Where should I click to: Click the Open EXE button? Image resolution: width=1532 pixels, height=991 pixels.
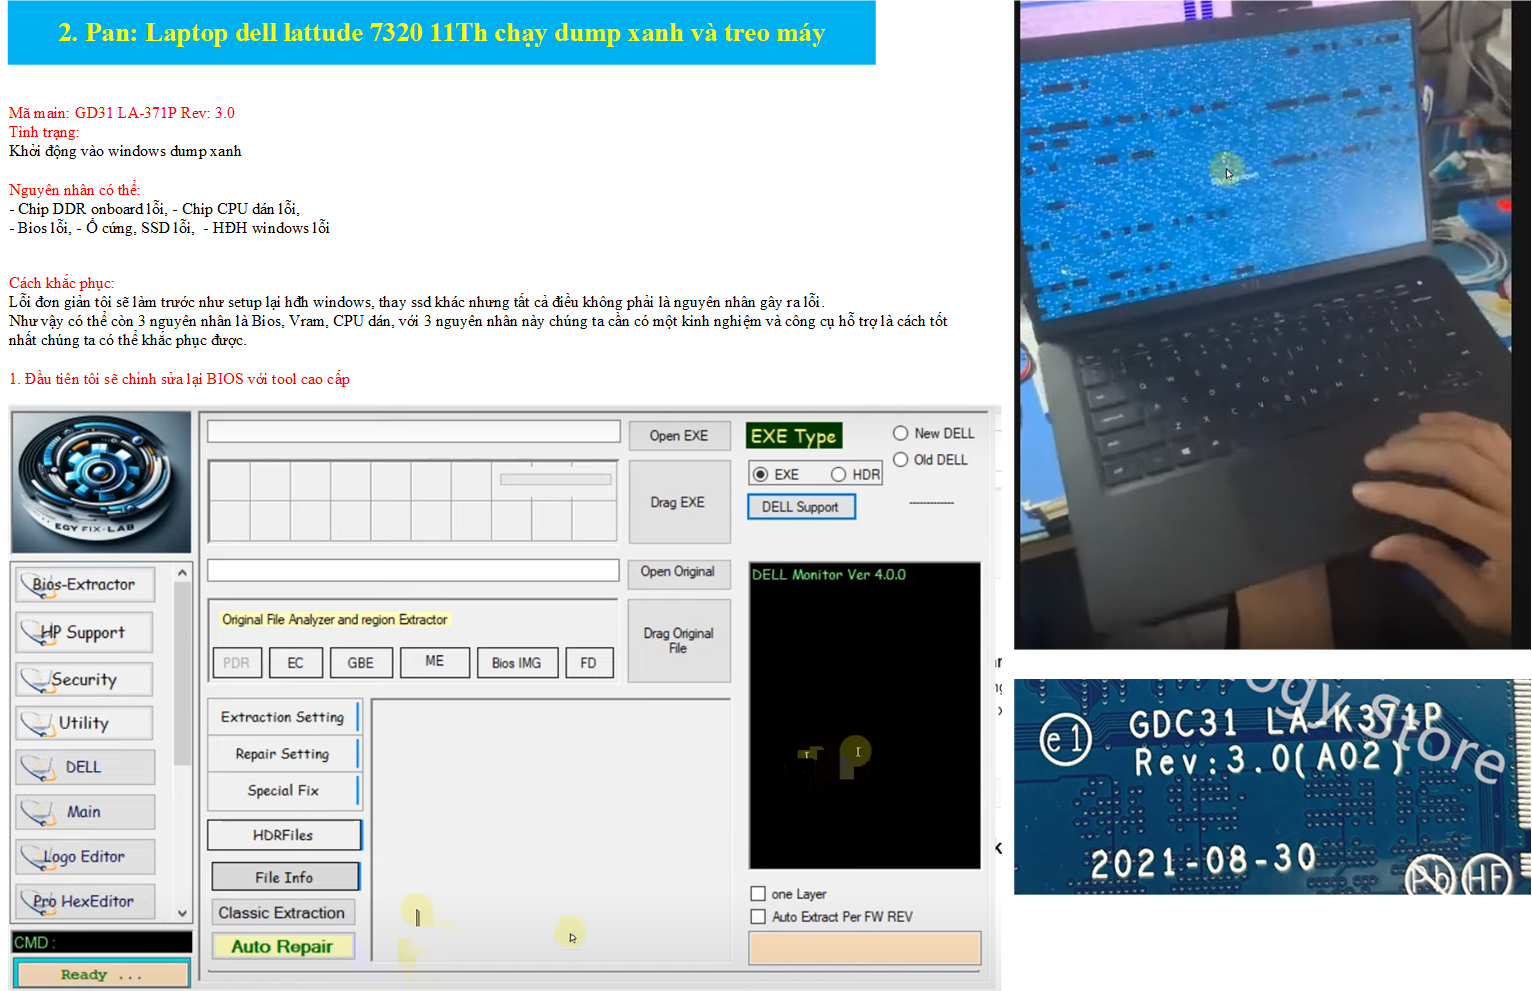[679, 435]
